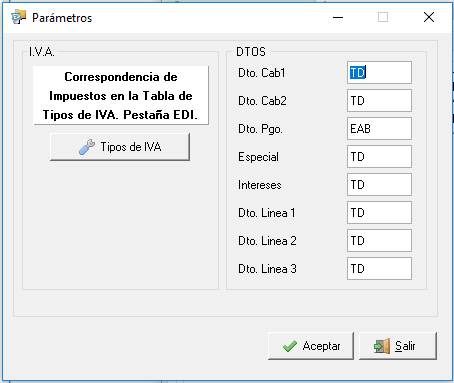Click the exit door icon on Salir

tap(382, 346)
